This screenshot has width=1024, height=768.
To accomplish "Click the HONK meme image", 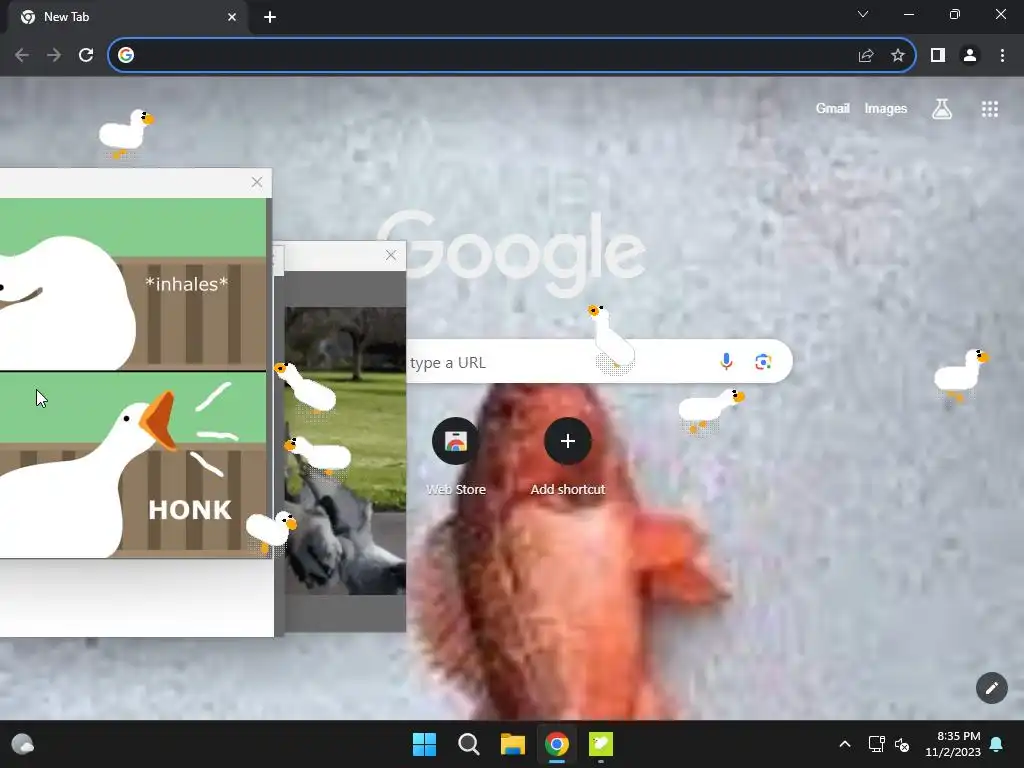I will tap(133, 378).
